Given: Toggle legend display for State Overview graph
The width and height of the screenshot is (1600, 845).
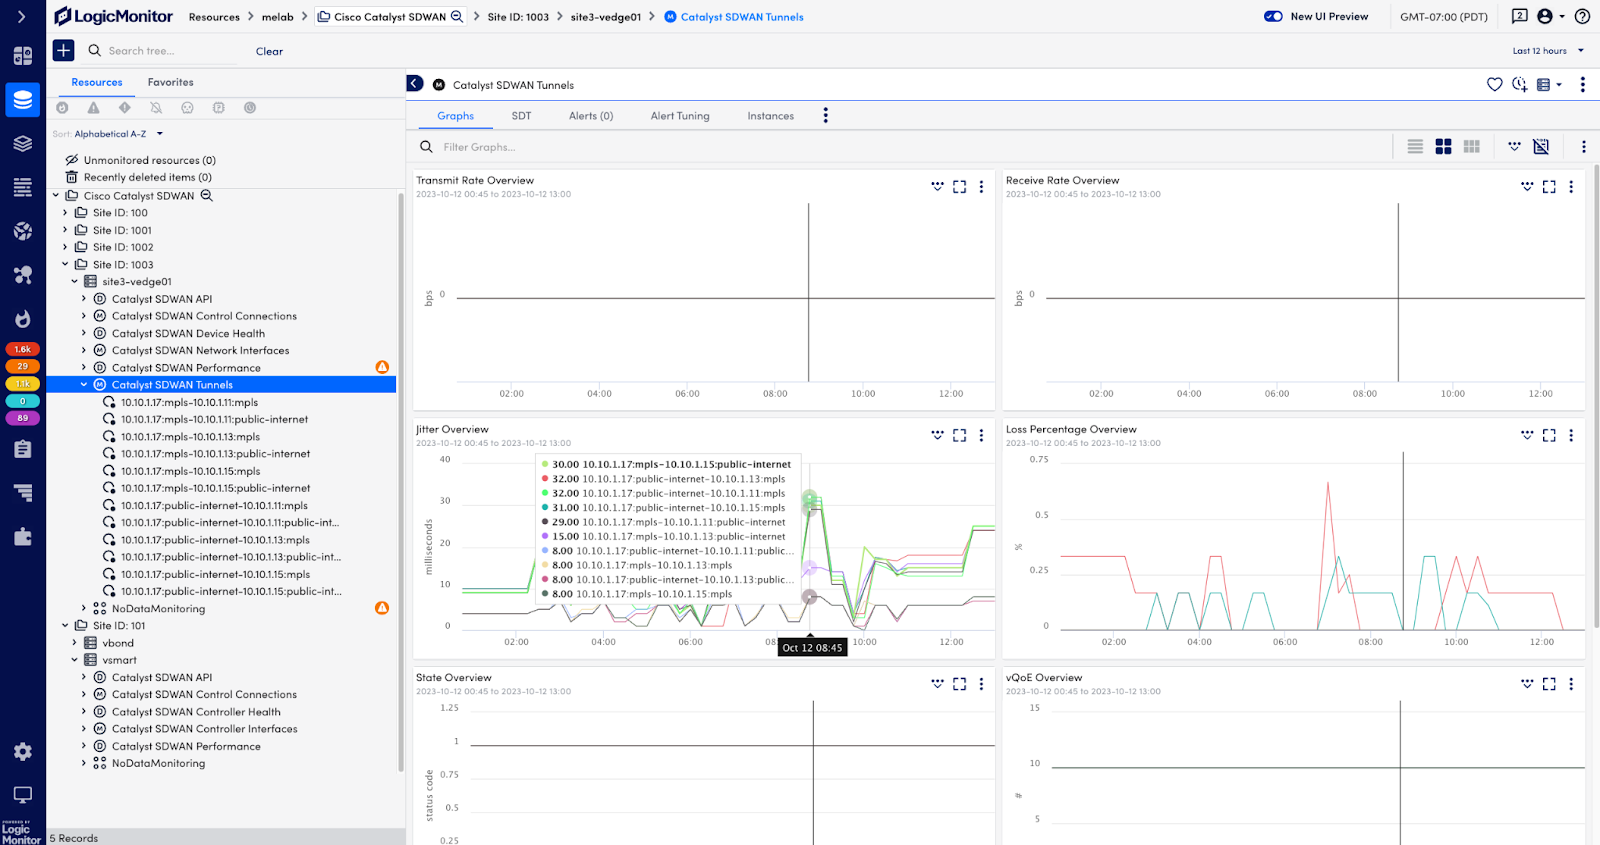Looking at the screenshot, I should point(937,684).
